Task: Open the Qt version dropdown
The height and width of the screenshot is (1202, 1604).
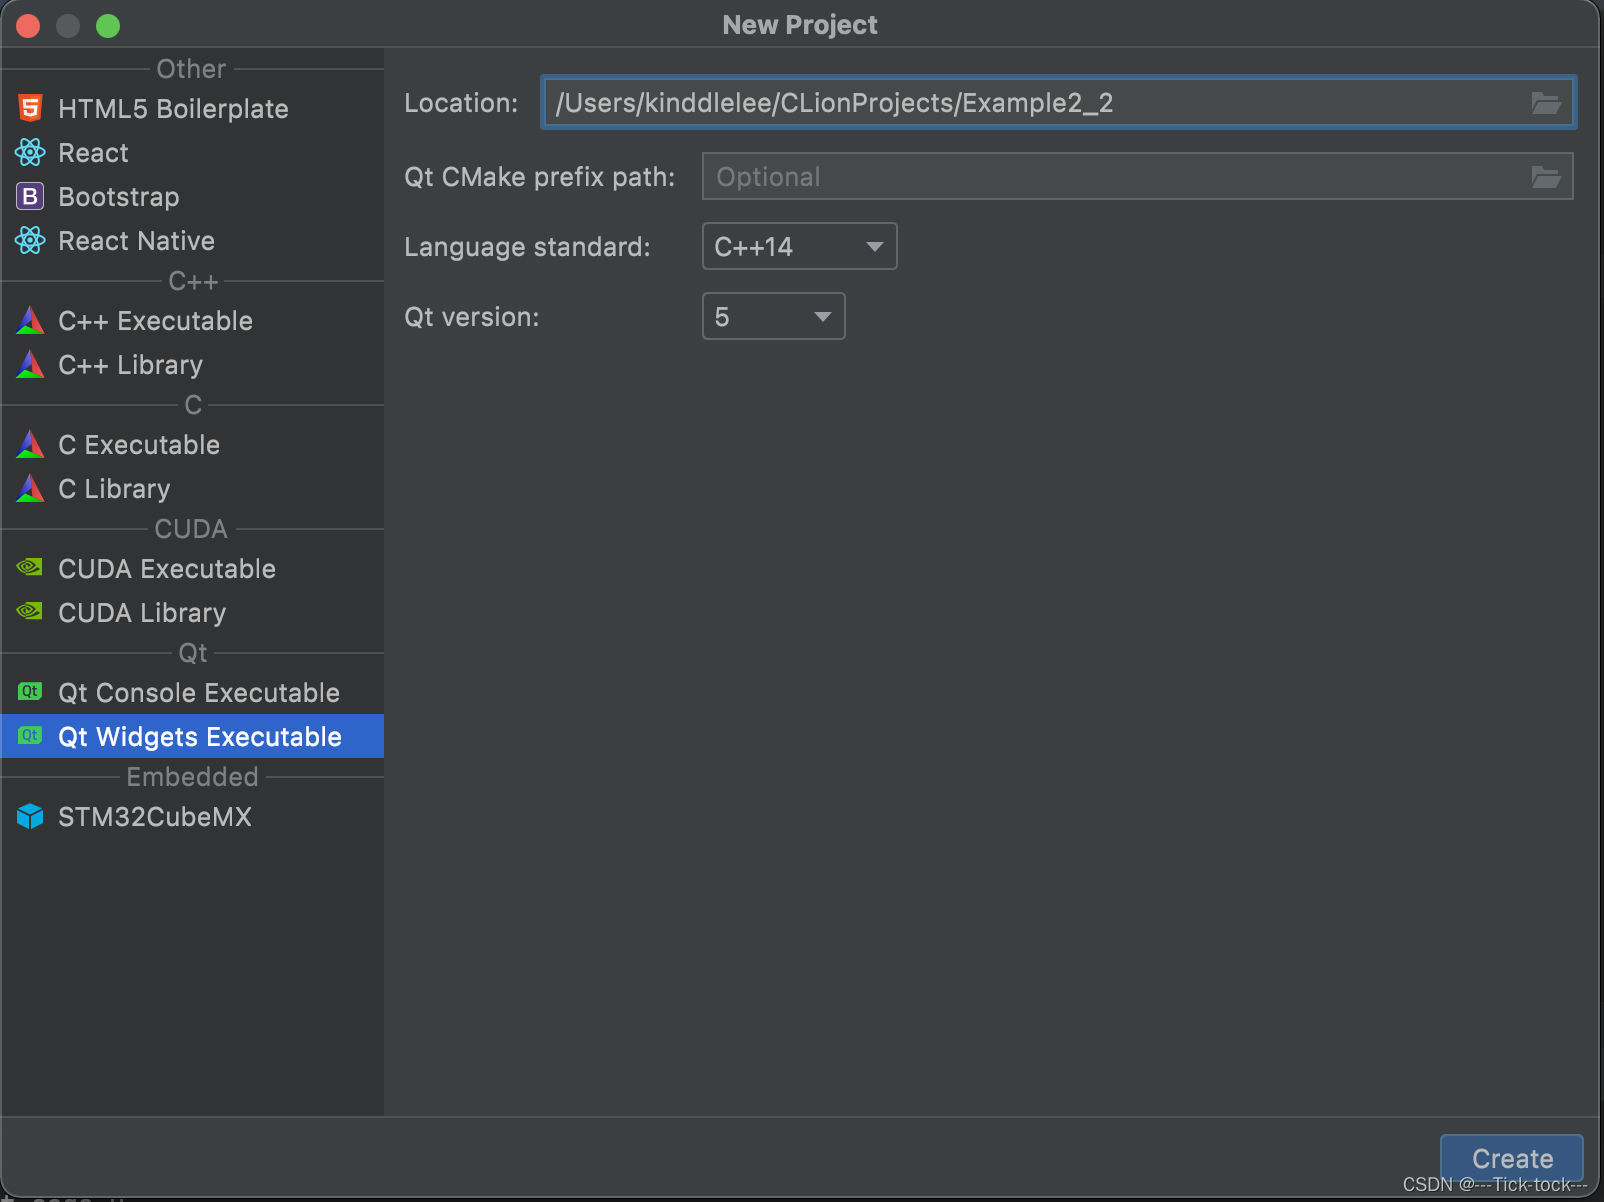Action: [774, 316]
